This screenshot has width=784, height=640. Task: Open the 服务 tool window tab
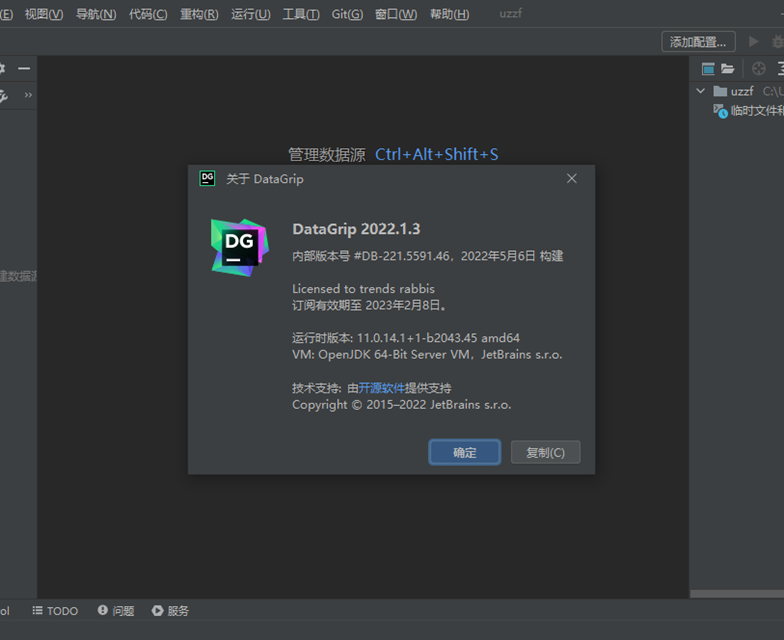170,610
